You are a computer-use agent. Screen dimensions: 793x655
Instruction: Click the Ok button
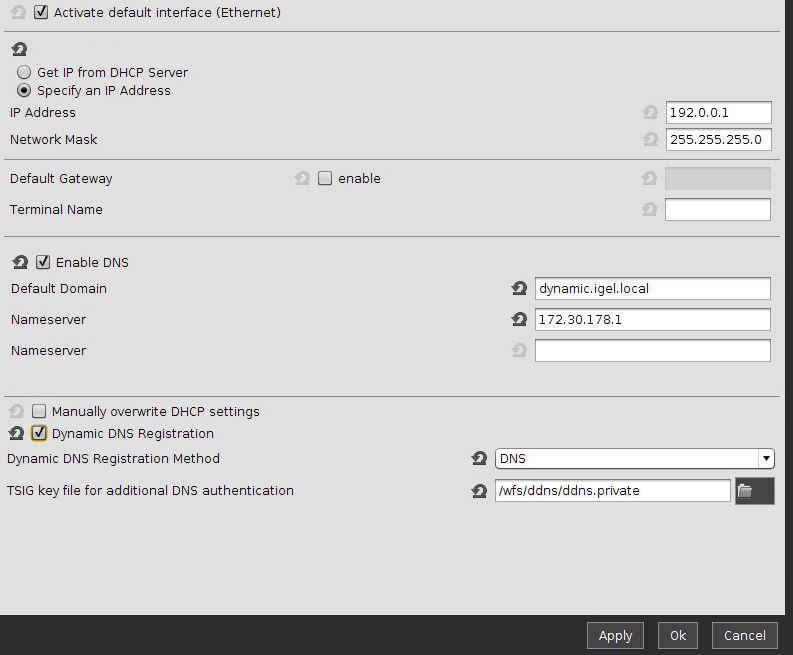[678, 635]
